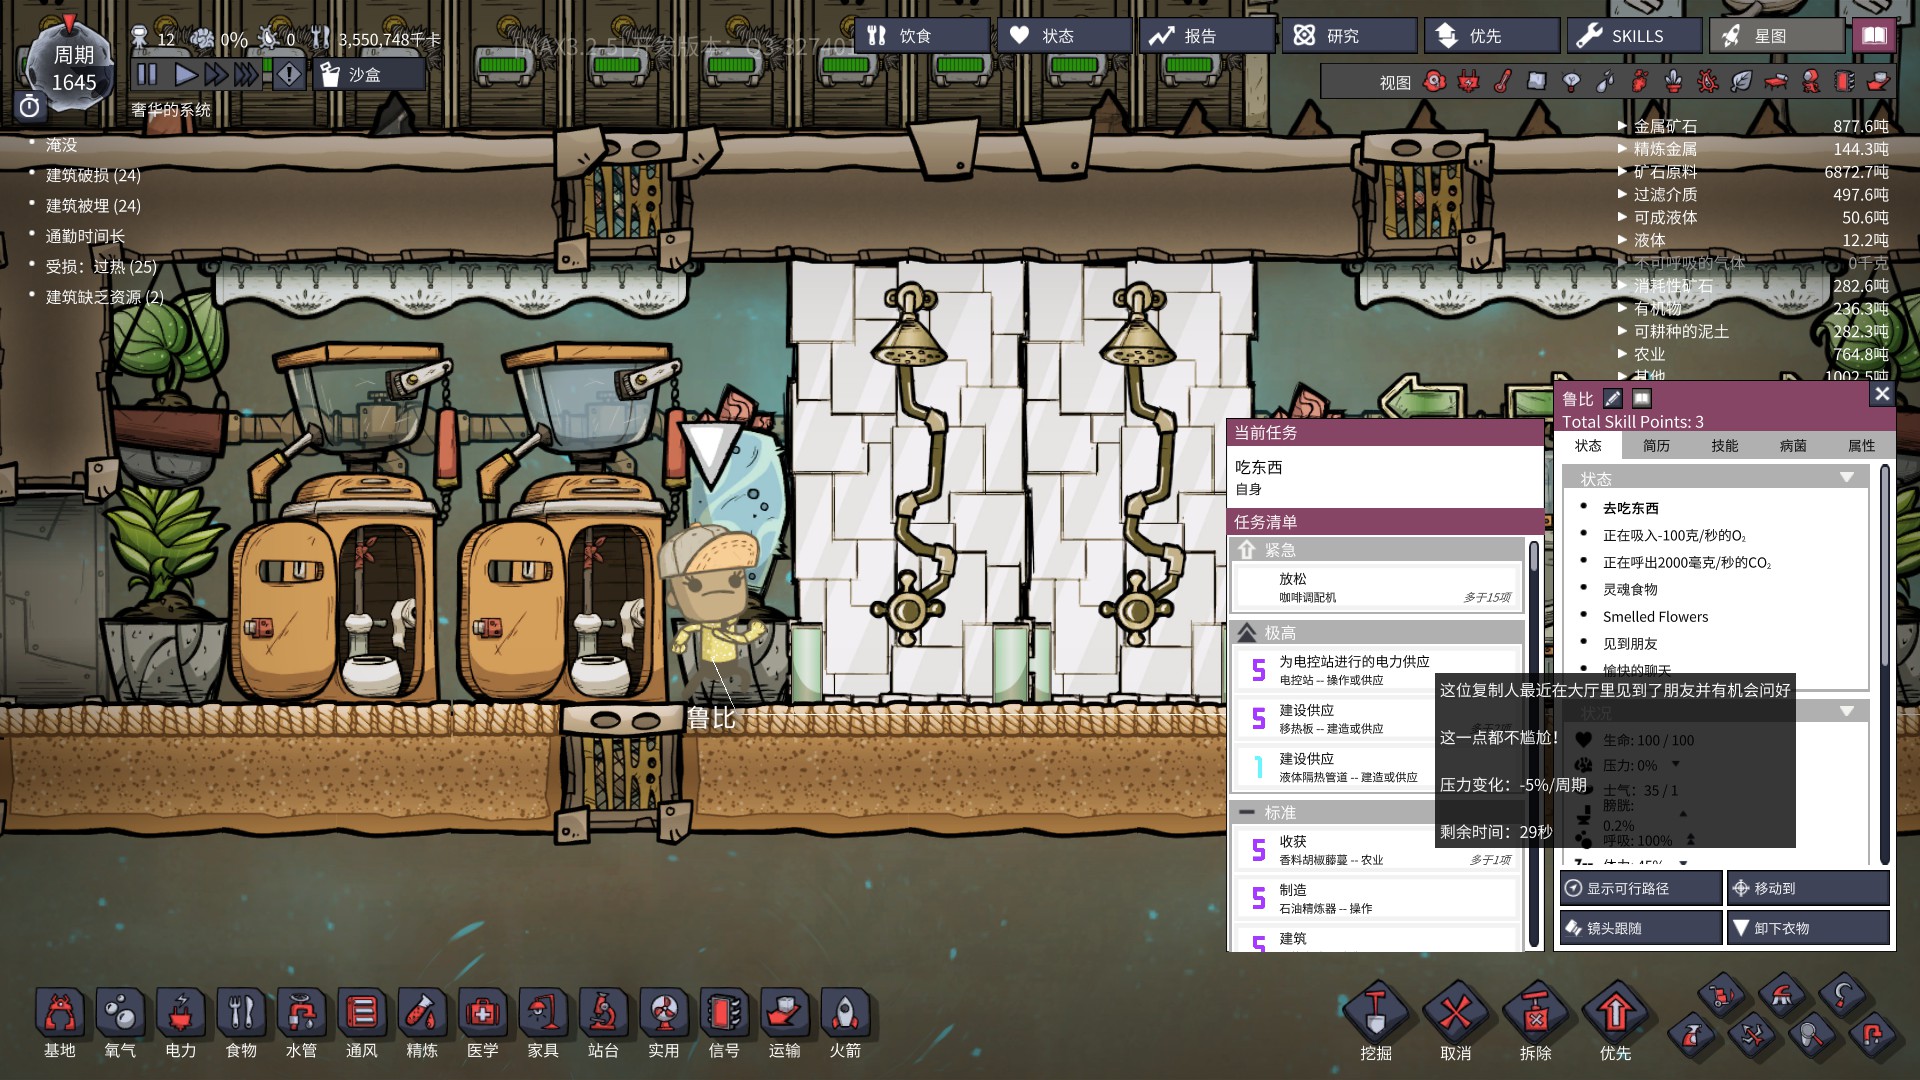Set game speed to double fast-forward

[x=215, y=74]
